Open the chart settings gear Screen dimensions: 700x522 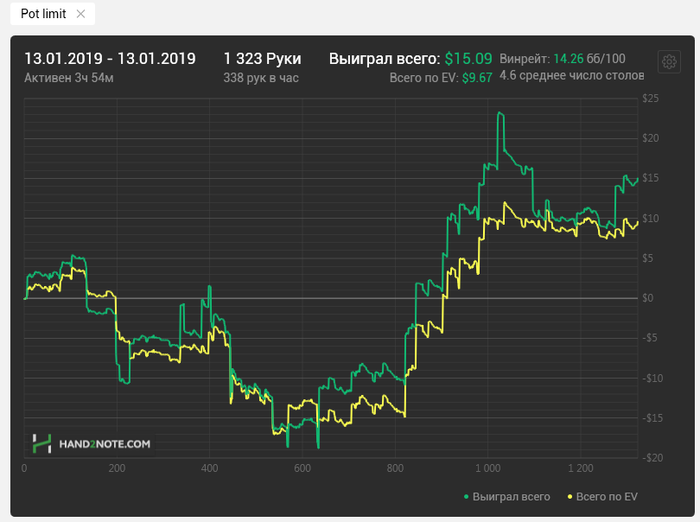click(x=668, y=62)
